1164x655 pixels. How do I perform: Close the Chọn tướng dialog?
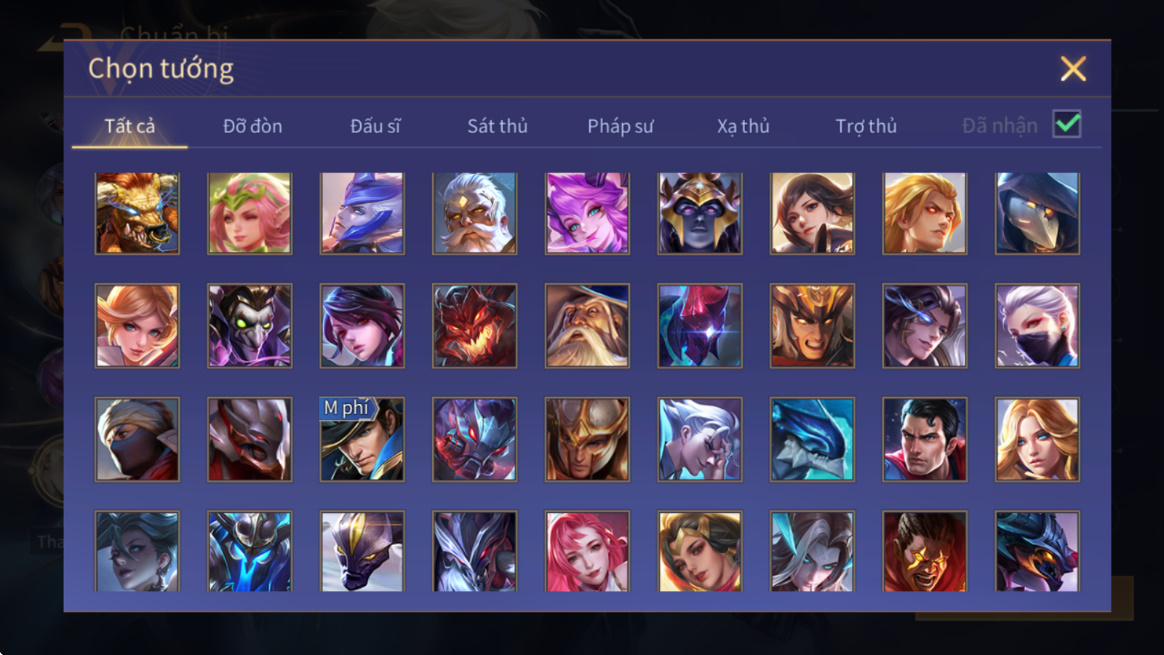(x=1073, y=69)
